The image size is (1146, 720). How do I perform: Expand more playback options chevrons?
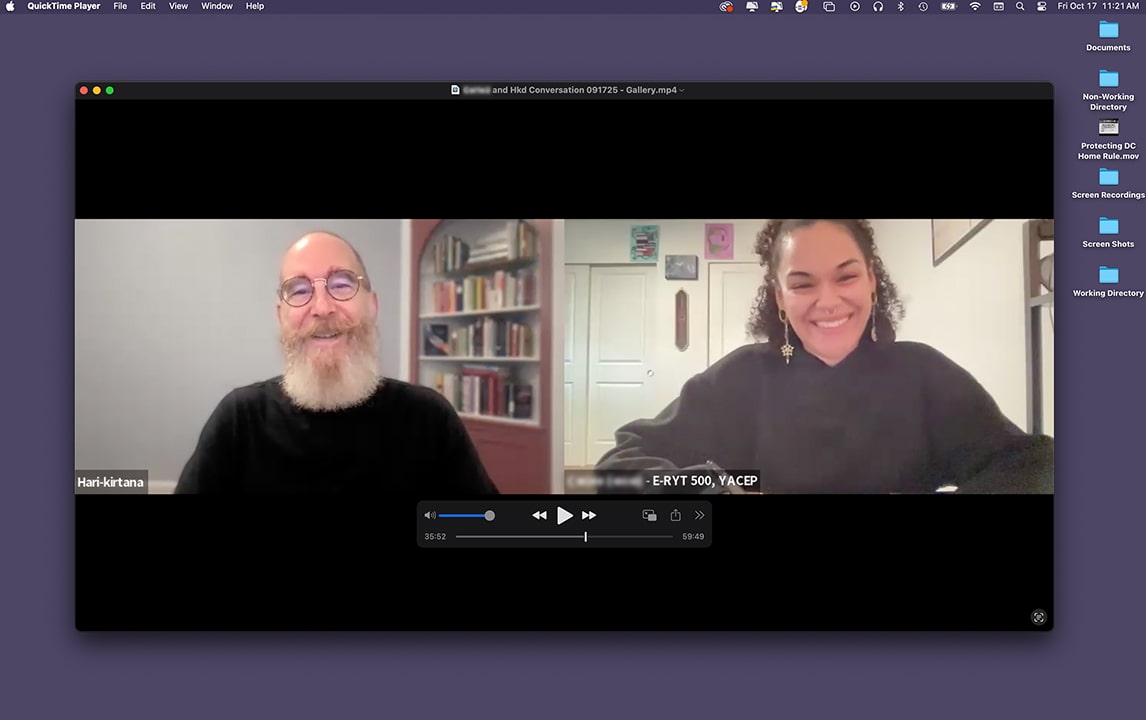coord(699,515)
